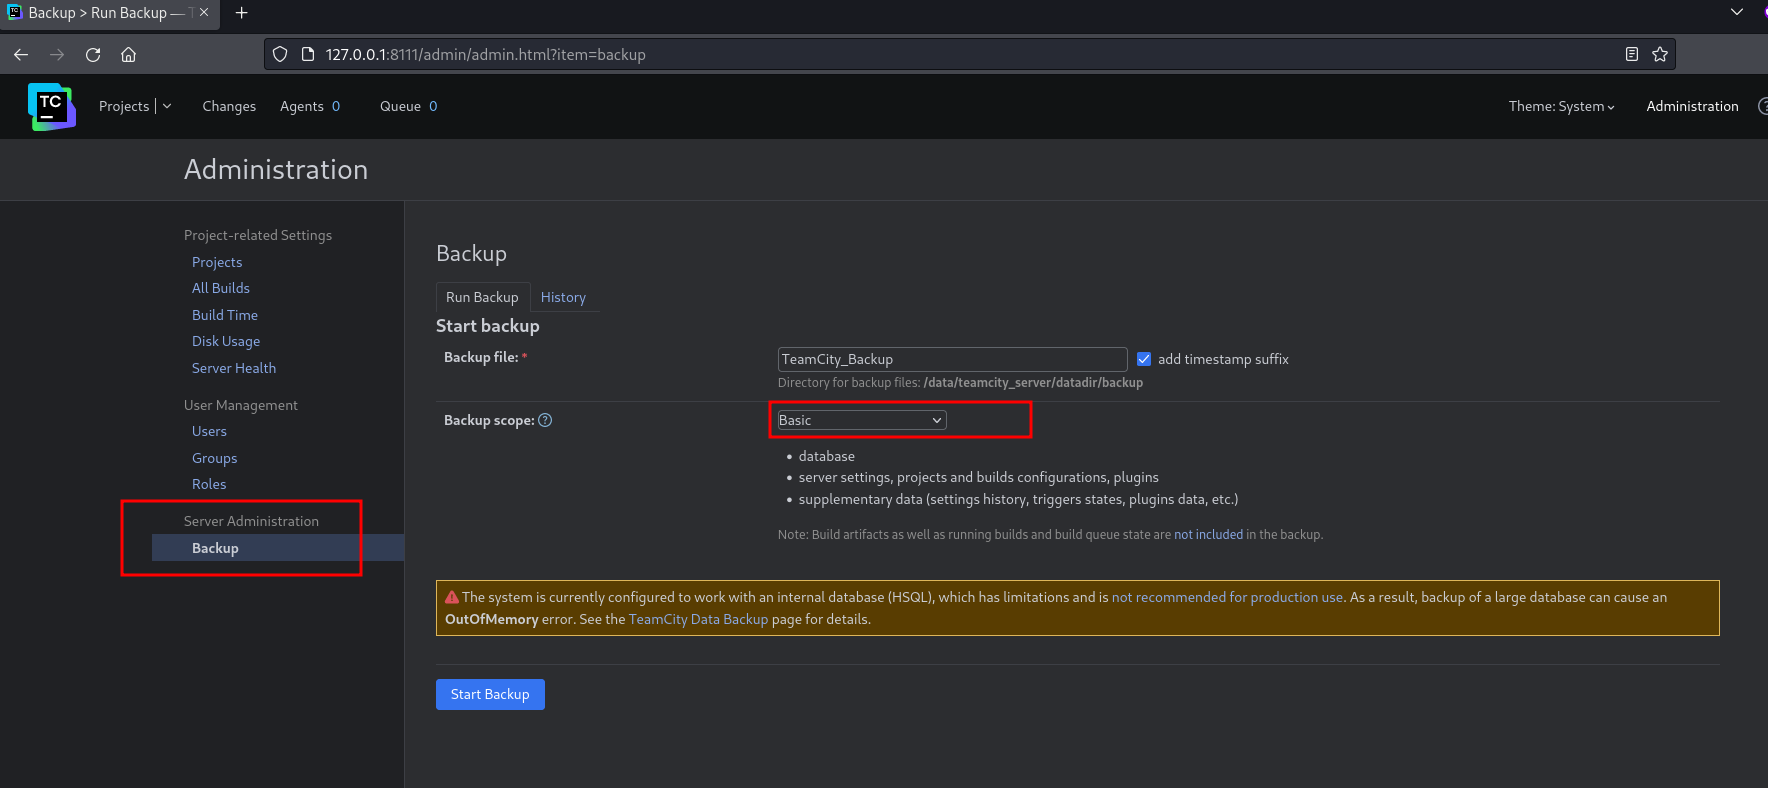Image resolution: width=1768 pixels, height=788 pixels.
Task: Follow 'not recommended for production use' link
Action: (x=1227, y=597)
